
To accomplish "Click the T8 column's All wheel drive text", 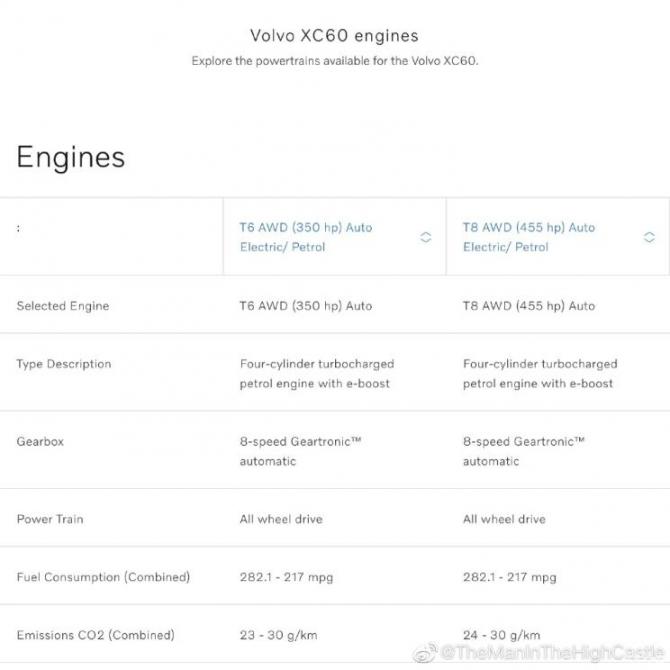I will tap(504, 519).
